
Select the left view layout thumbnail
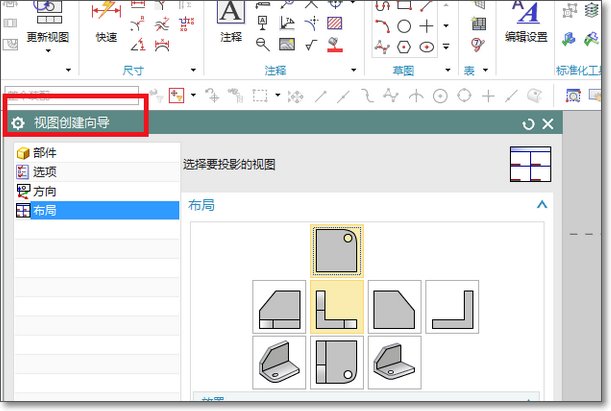pos(279,307)
